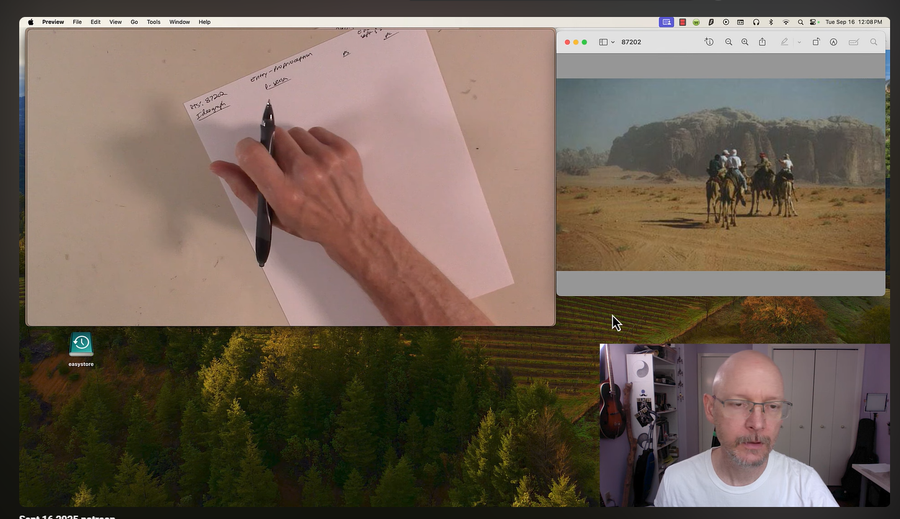
Task: Rotate the image using toolbar icon
Action: 816,42
